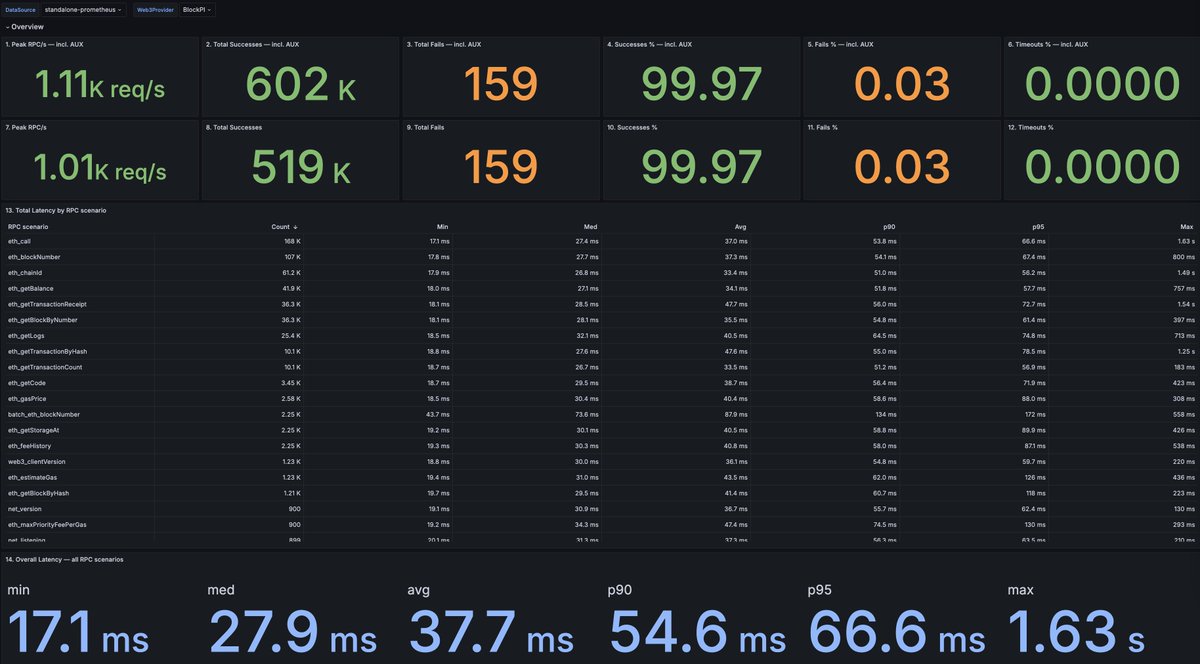Image resolution: width=1200 pixels, height=664 pixels.
Task: Select the eth_gasPrice row name
Action: (x=25, y=399)
